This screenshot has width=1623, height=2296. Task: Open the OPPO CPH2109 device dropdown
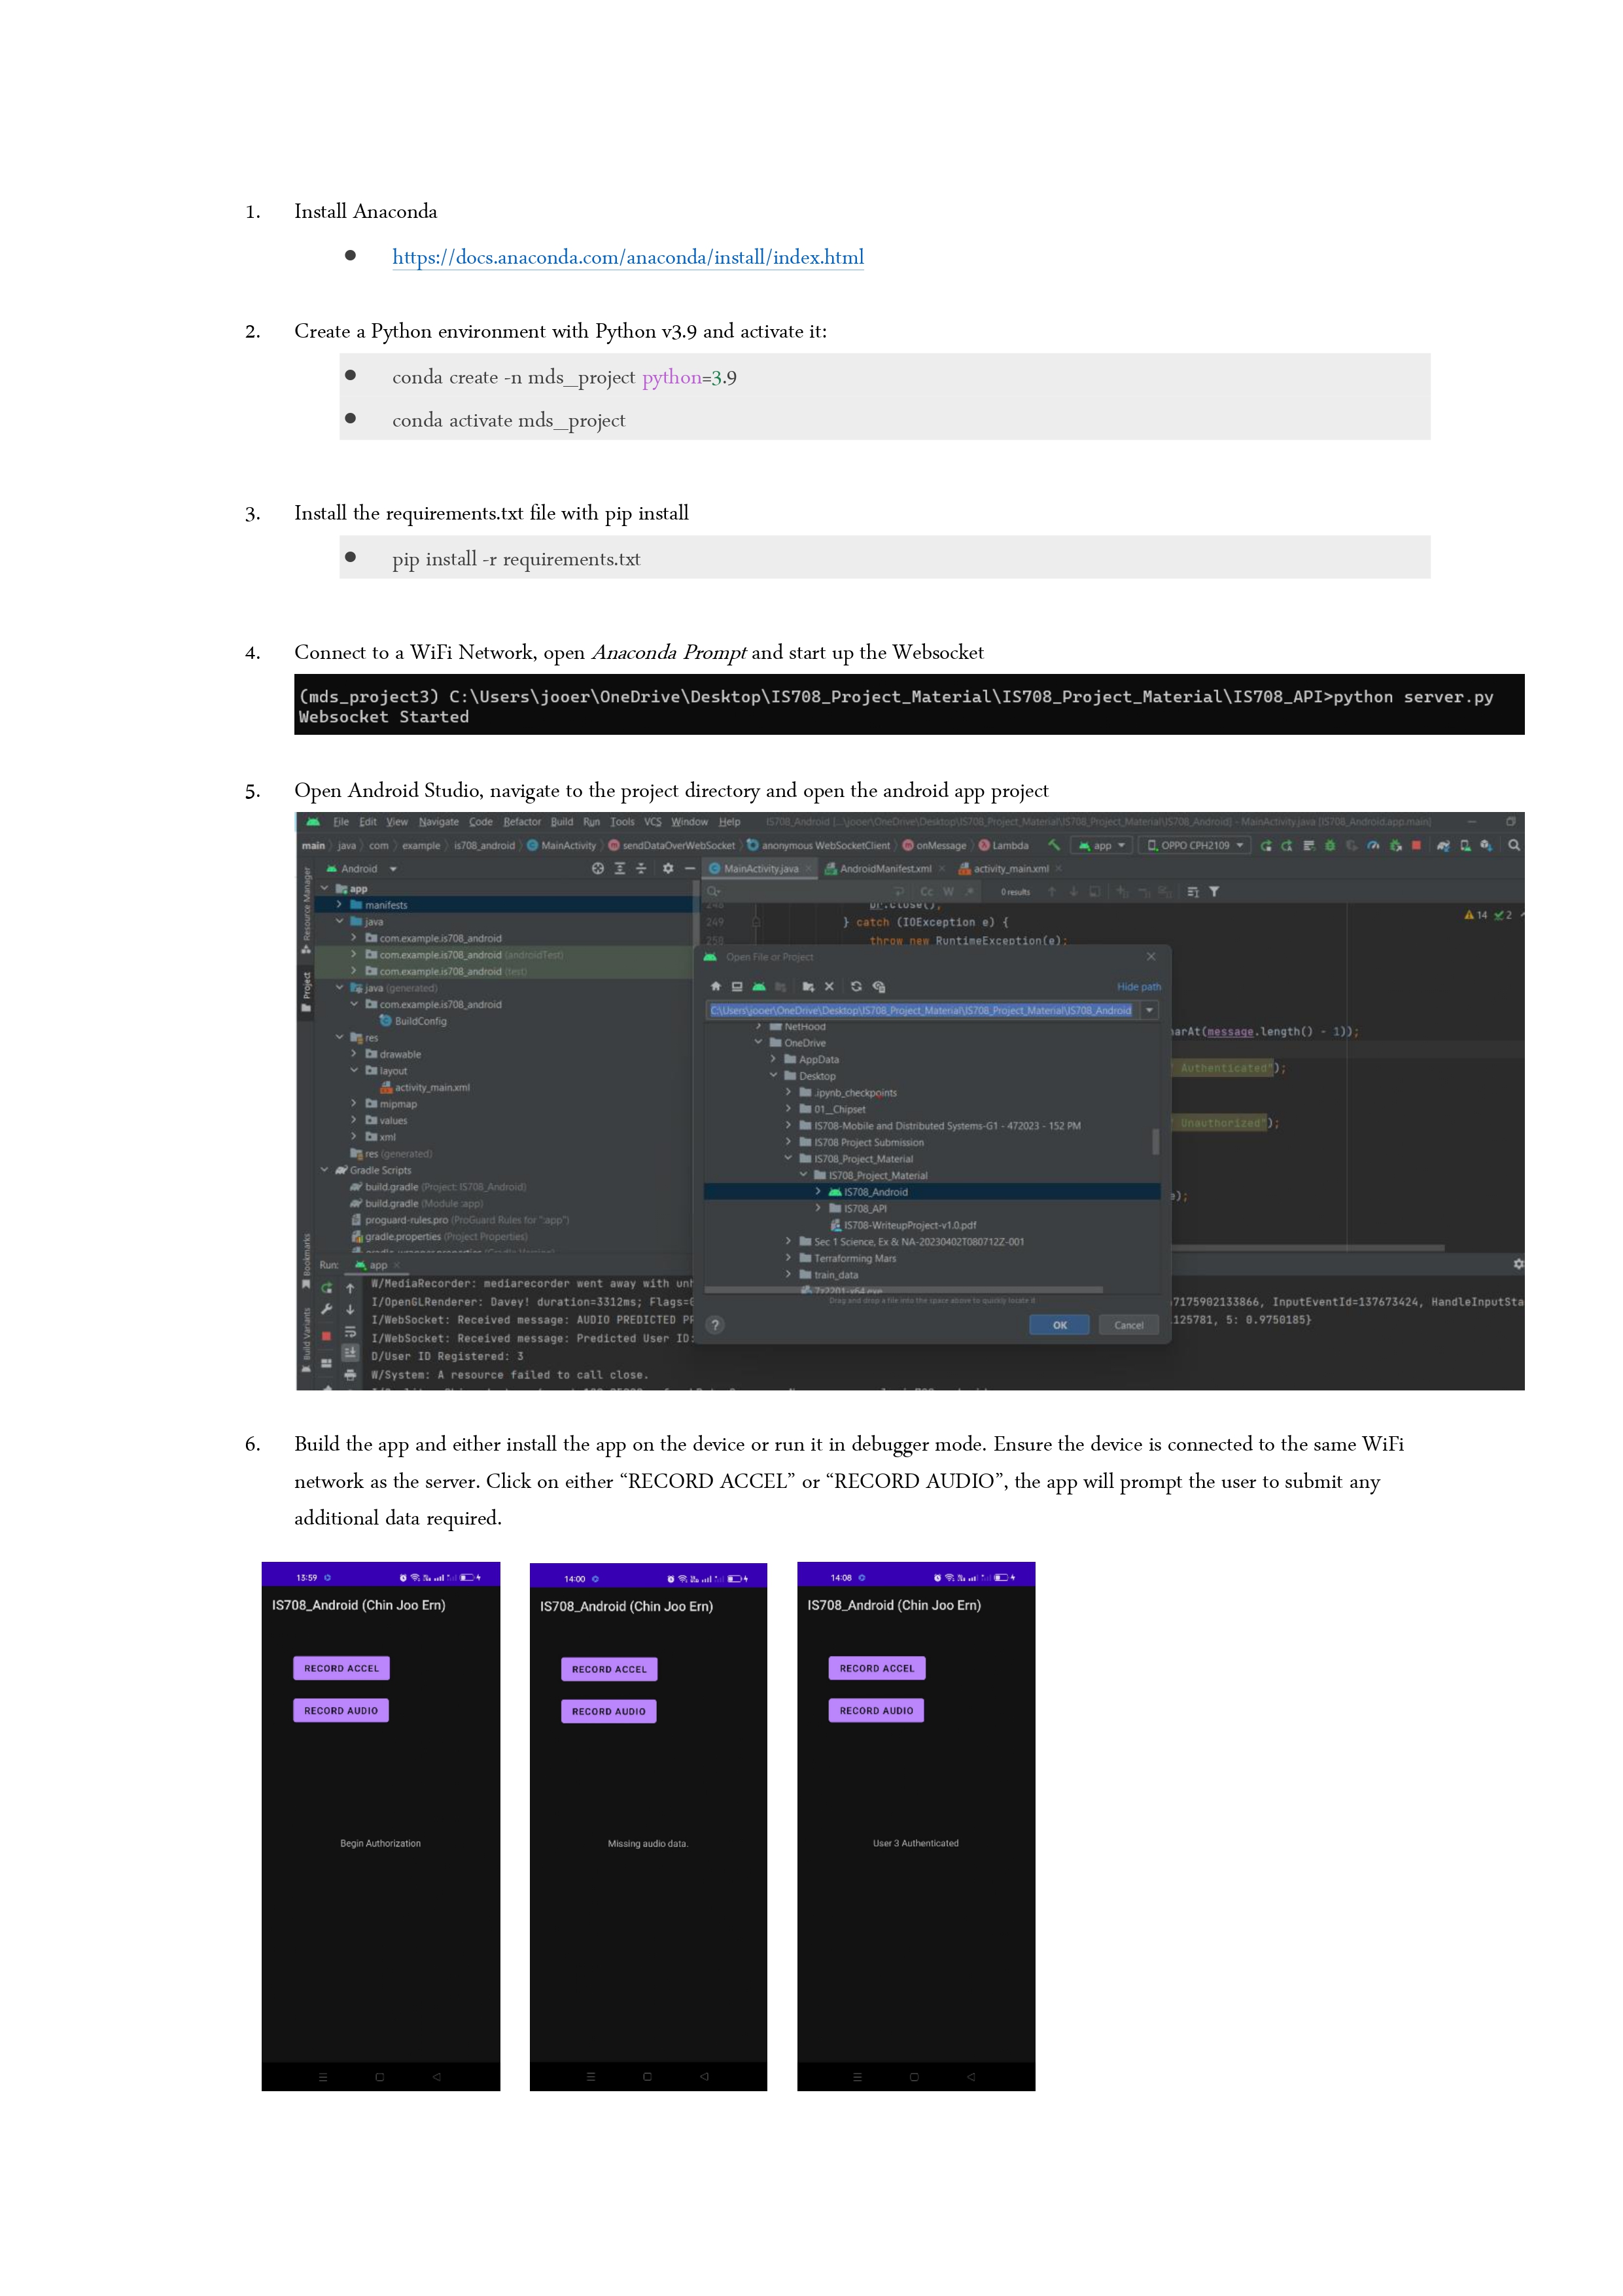click(1195, 846)
